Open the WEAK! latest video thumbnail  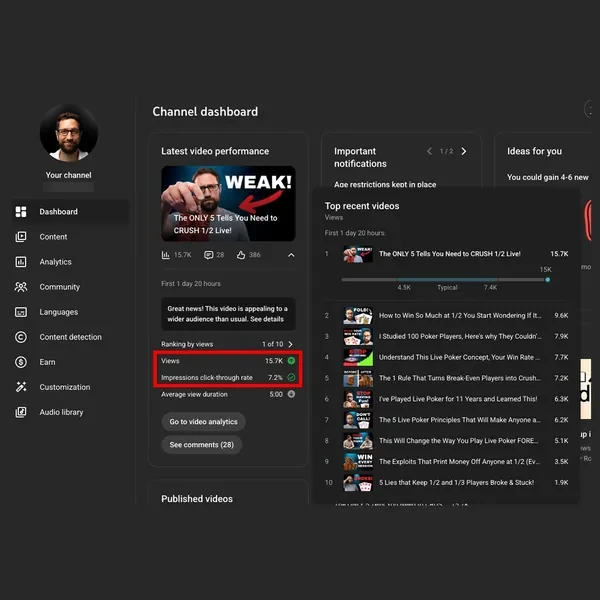click(228, 203)
